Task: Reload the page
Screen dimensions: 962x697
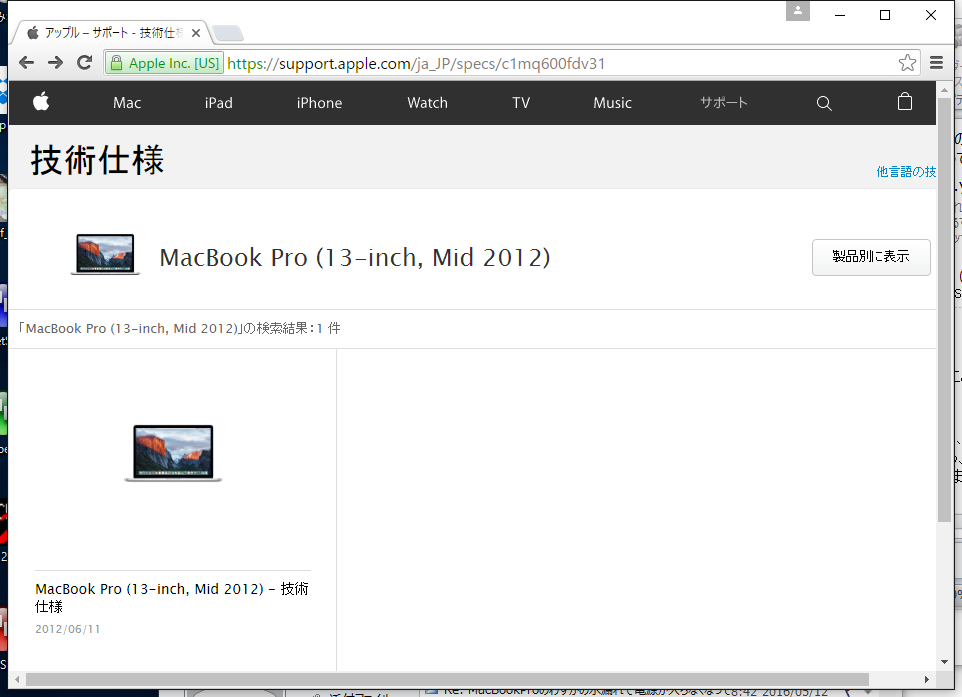Action: point(86,63)
